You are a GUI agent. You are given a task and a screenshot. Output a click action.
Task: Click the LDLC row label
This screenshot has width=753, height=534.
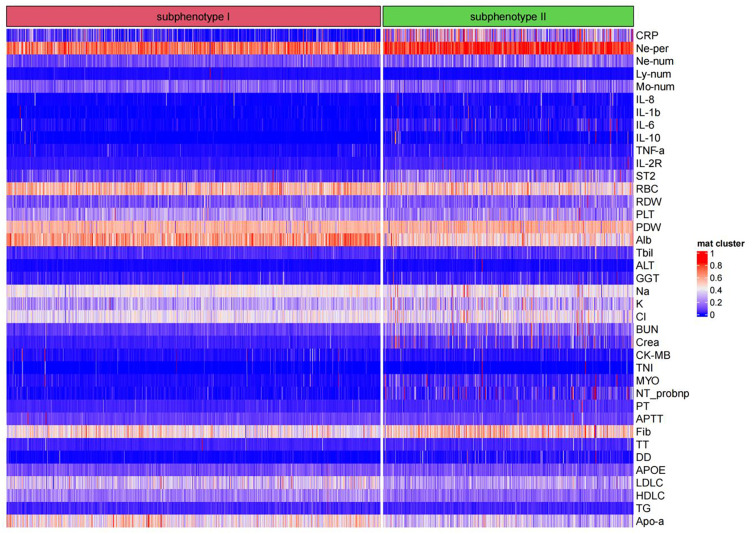click(649, 483)
